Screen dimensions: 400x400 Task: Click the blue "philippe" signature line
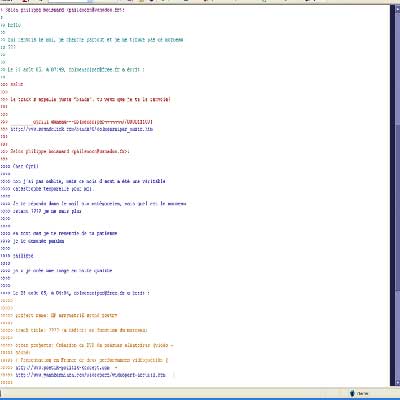(x=23, y=256)
